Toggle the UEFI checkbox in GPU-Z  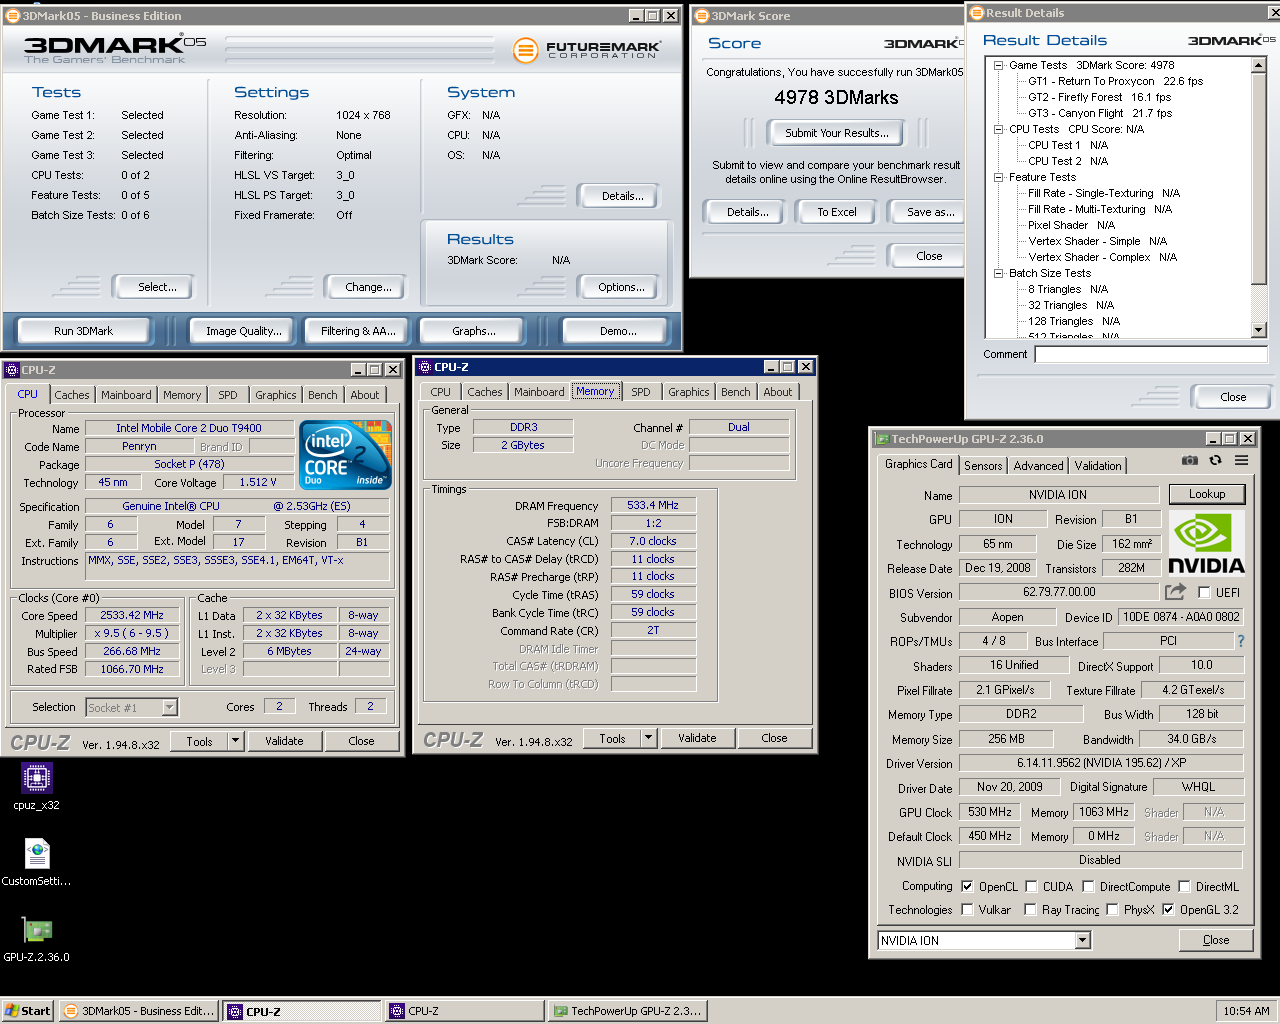pos(1204,592)
